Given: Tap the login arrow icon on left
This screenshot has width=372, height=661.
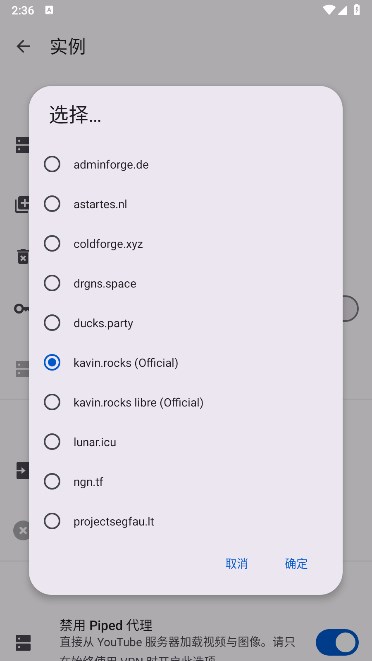Looking at the screenshot, I should click(22, 470).
